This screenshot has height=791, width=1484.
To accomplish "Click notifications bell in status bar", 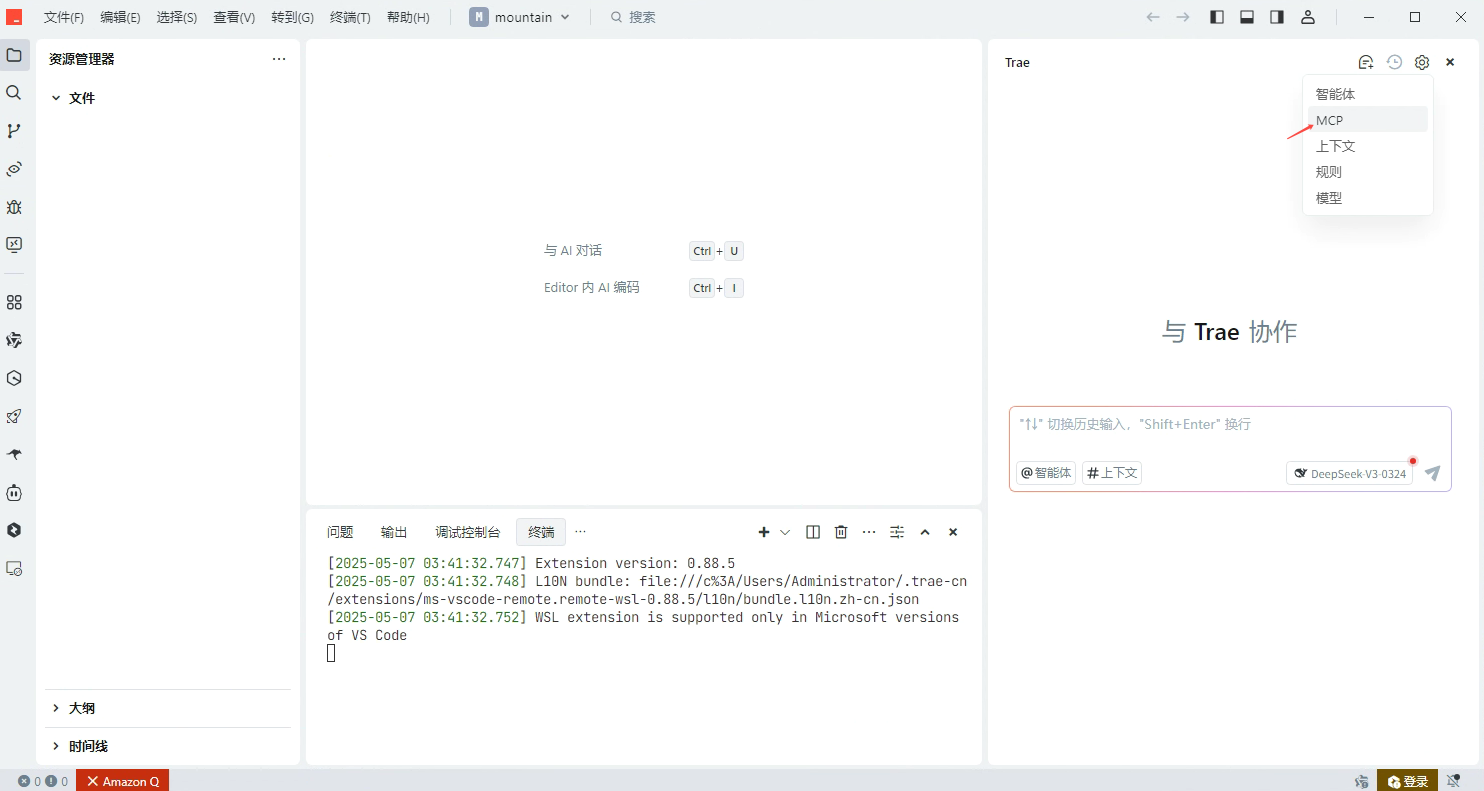I will 1453,781.
